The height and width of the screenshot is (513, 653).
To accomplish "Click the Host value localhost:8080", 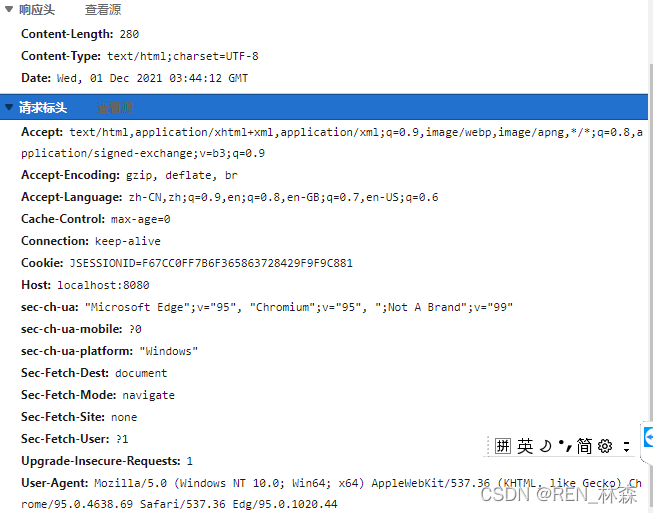I will [x=103, y=285].
